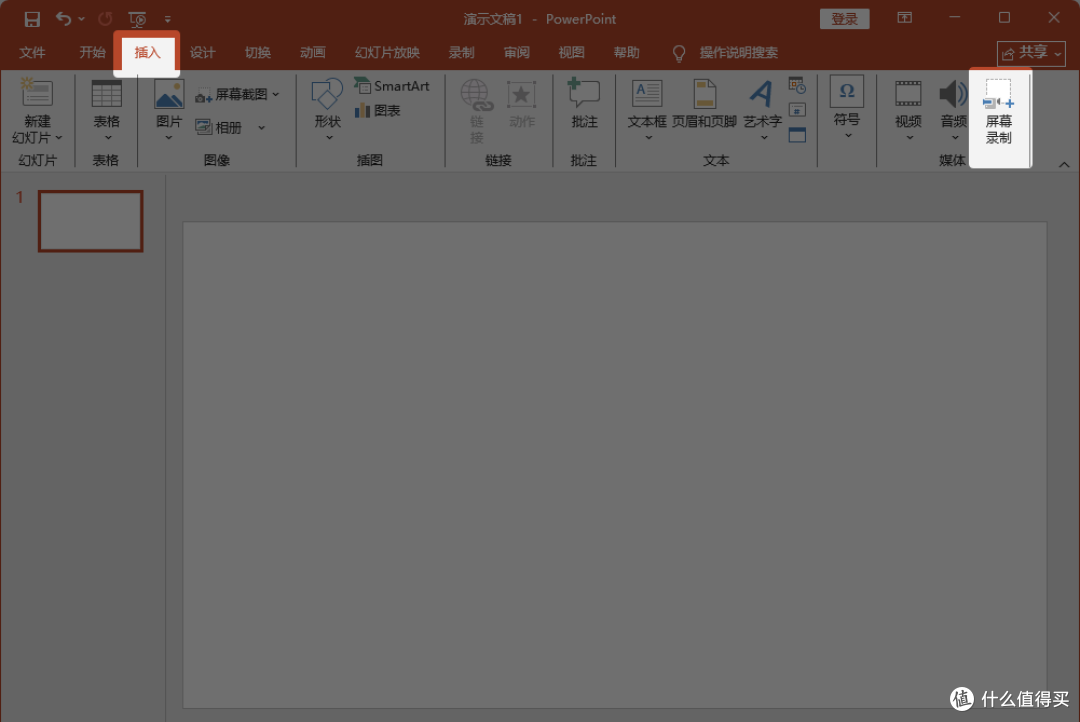Undo the last action

[x=63, y=19]
